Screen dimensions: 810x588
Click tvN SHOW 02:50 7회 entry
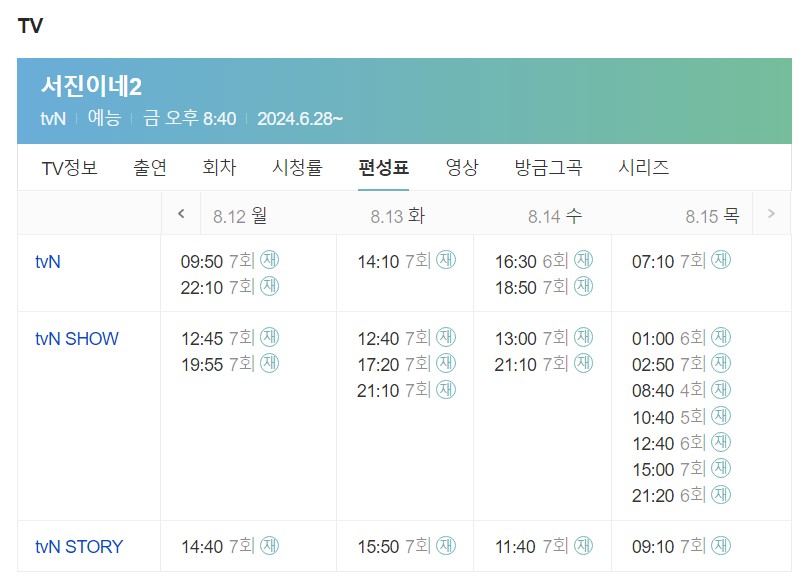[681, 364]
